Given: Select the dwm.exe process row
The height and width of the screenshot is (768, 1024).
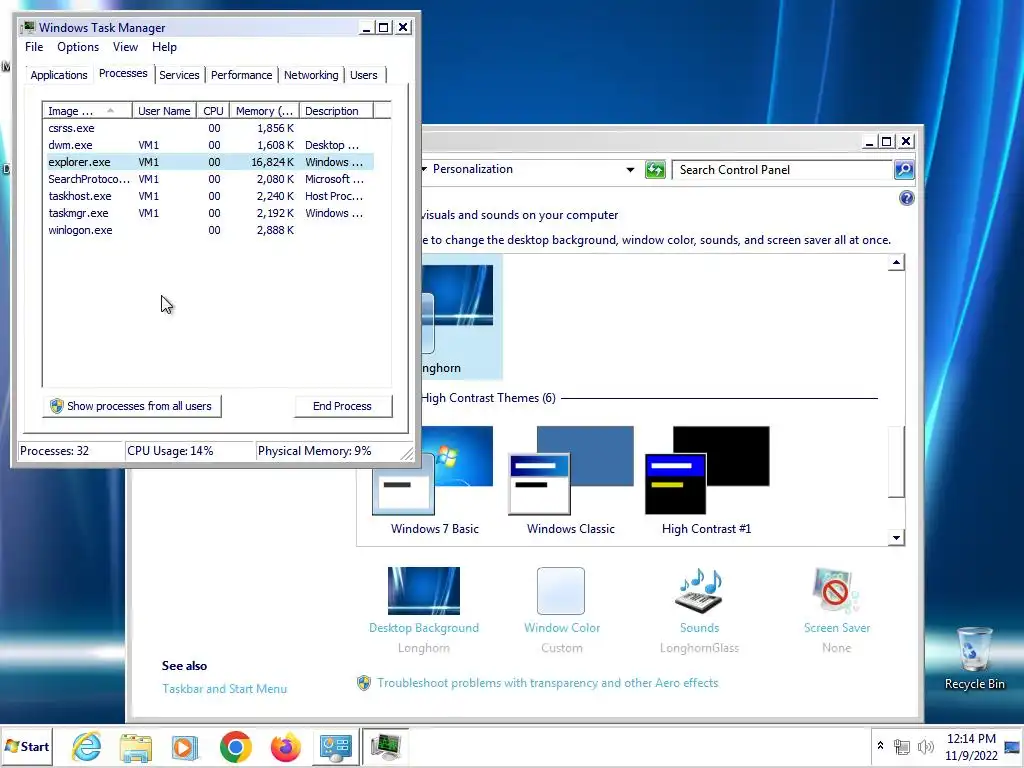Looking at the screenshot, I should pyautogui.click(x=208, y=145).
